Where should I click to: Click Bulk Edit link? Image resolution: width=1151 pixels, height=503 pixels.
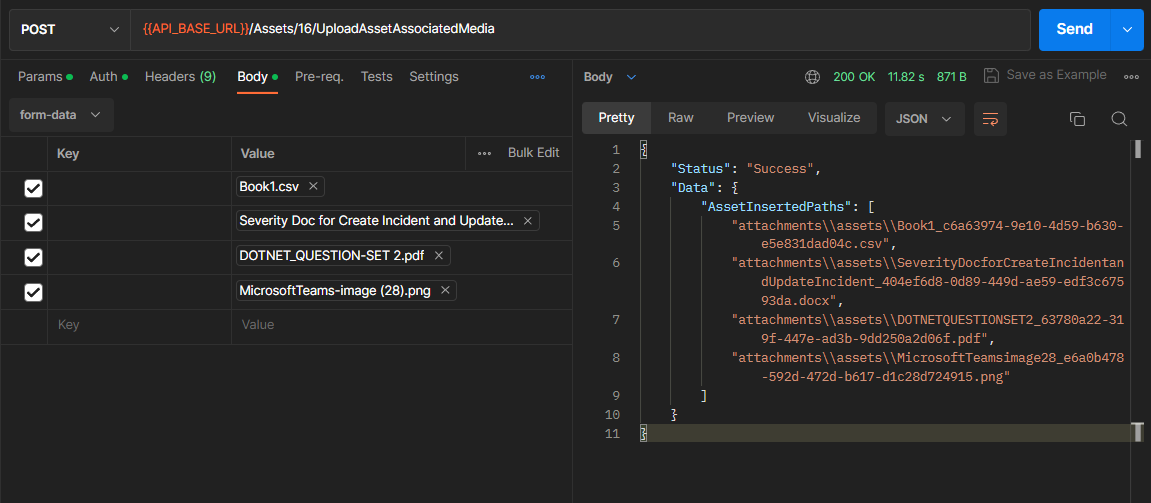tap(533, 153)
